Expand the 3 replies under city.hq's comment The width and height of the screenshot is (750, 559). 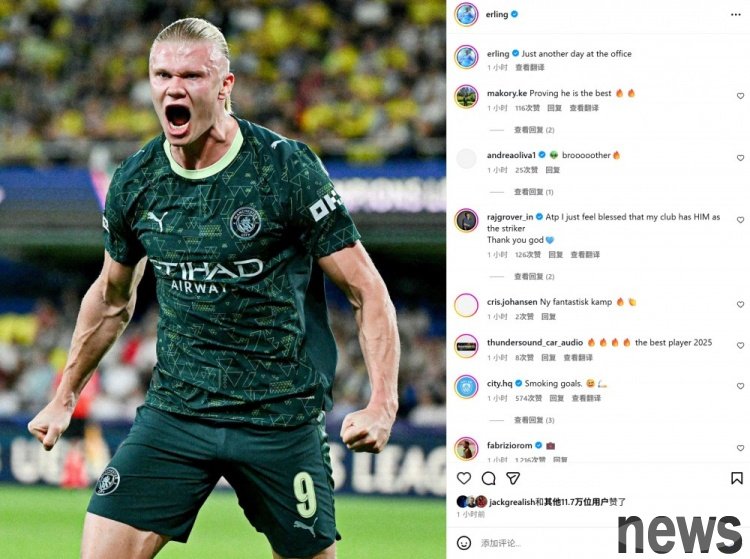click(534, 420)
